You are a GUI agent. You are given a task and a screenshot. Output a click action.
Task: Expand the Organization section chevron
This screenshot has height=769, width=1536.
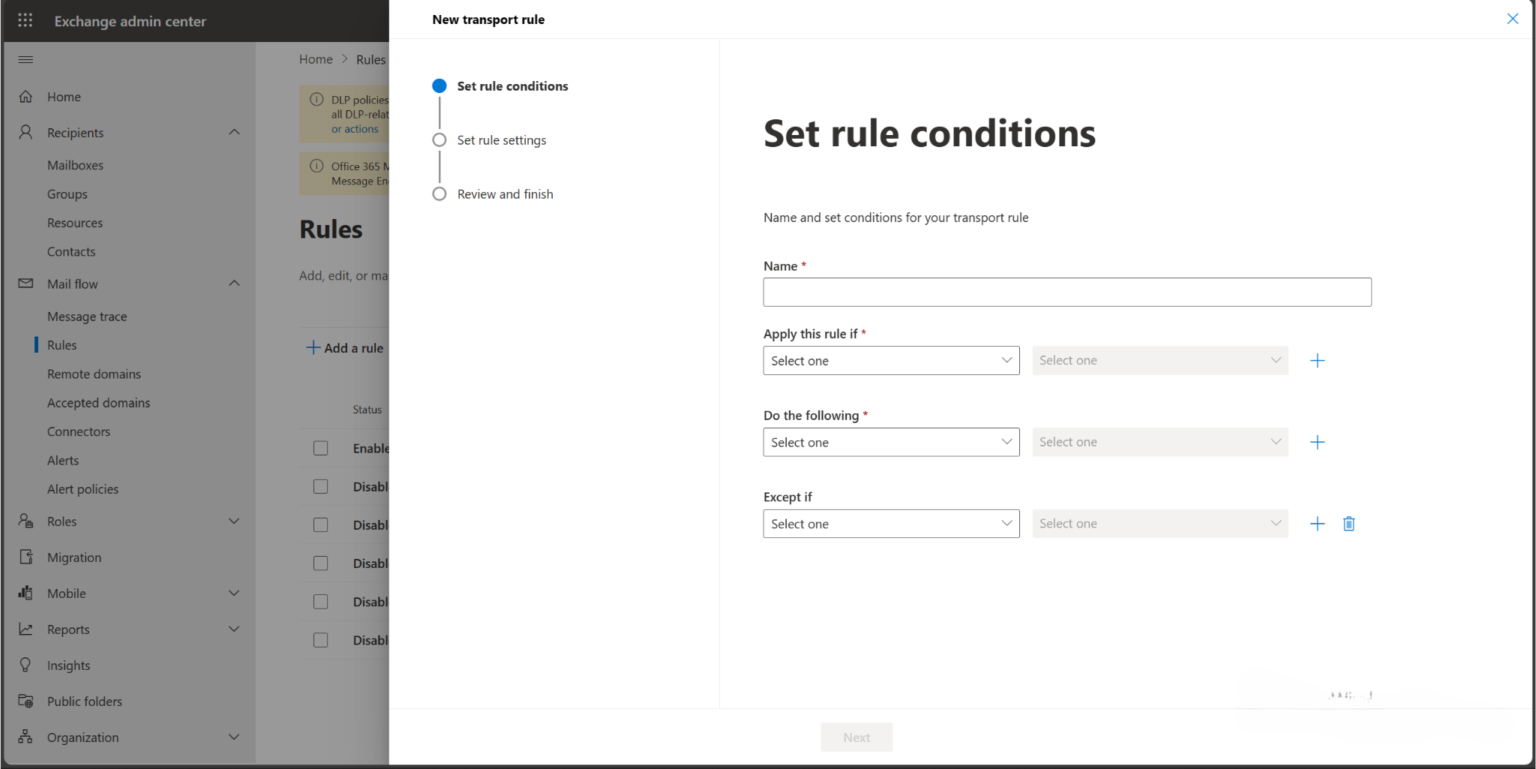point(233,737)
